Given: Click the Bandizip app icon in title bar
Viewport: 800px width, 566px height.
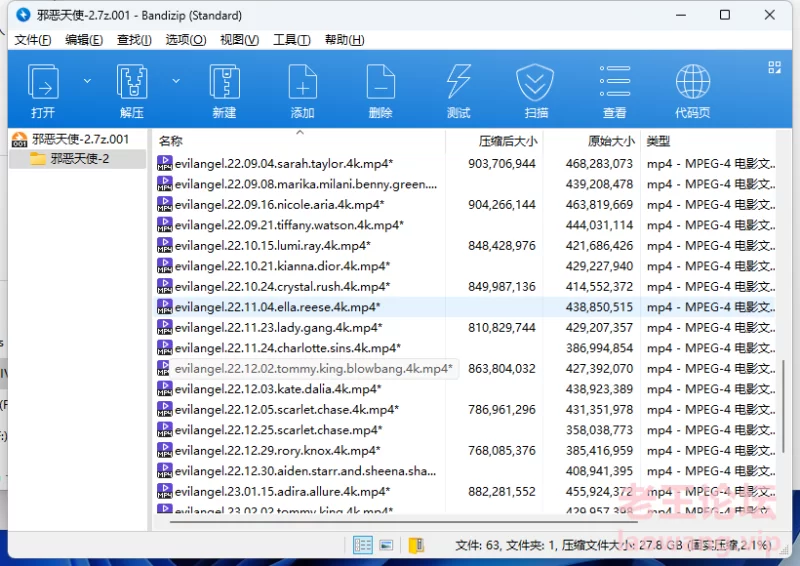Looking at the screenshot, I should (x=23, y=15).
